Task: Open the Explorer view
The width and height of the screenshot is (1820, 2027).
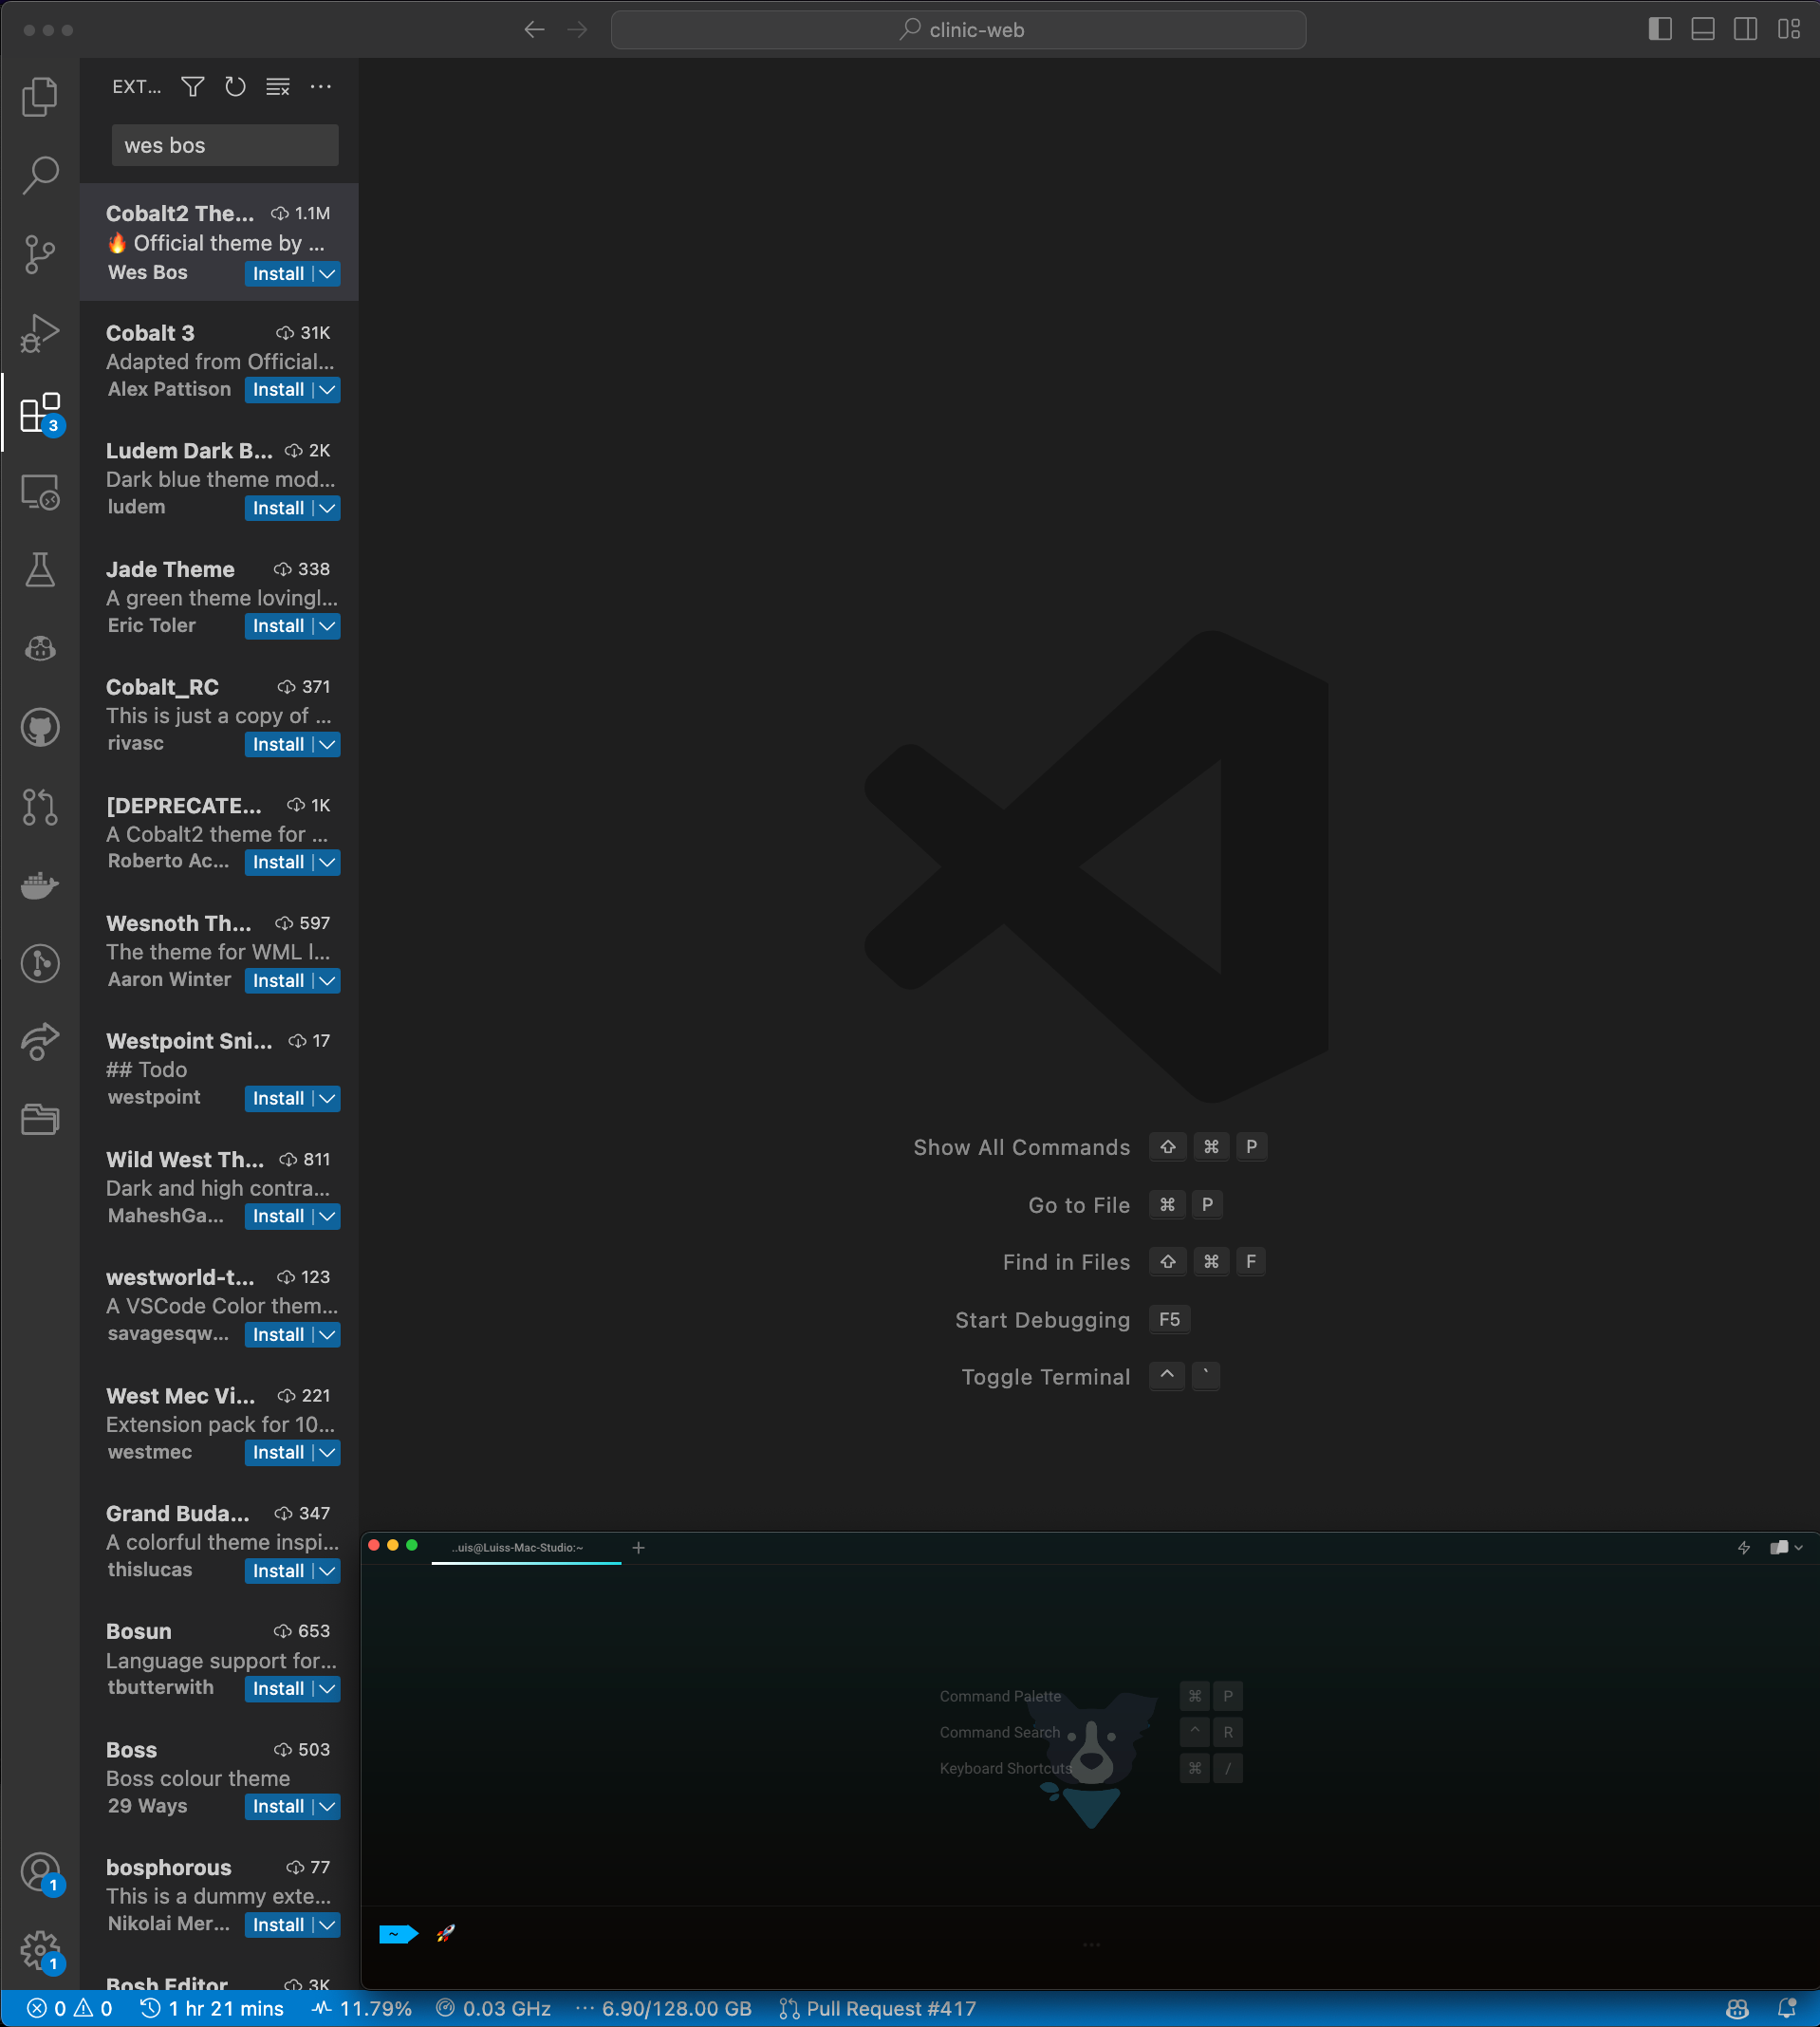Action: pyautogui.click(x=39, y=97)
